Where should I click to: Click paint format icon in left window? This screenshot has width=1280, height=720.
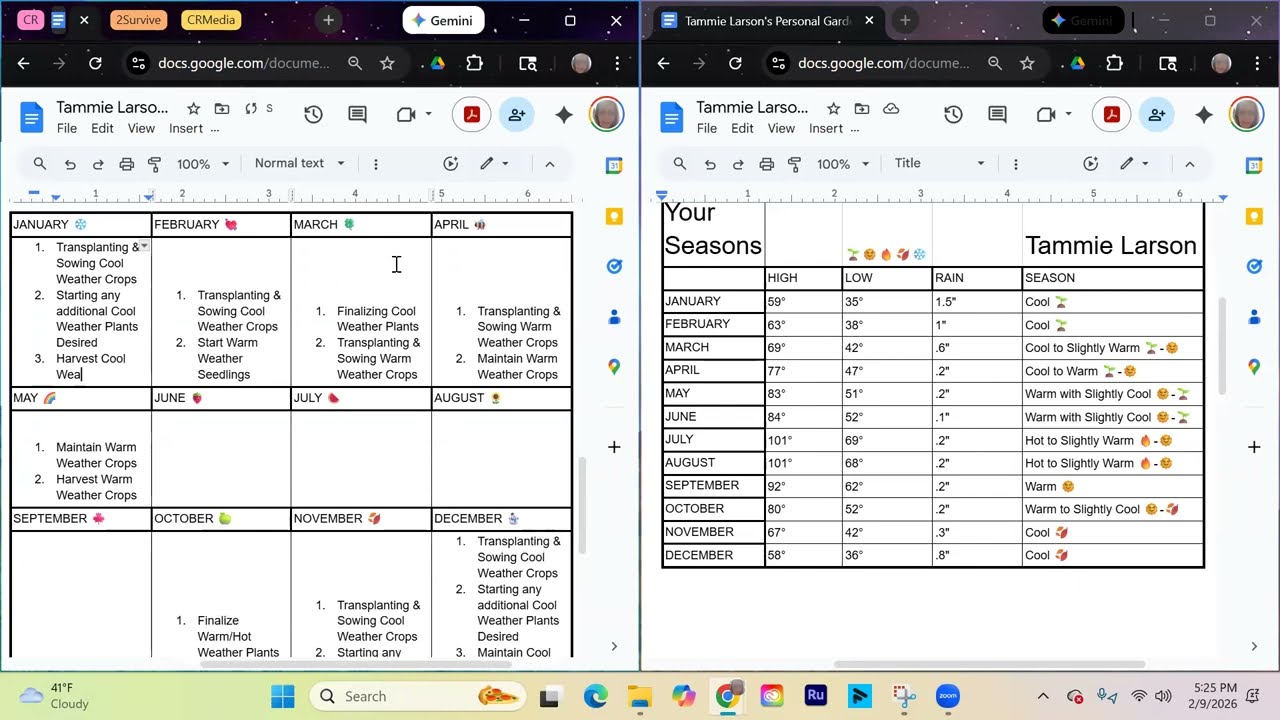[x=154, y=164]
